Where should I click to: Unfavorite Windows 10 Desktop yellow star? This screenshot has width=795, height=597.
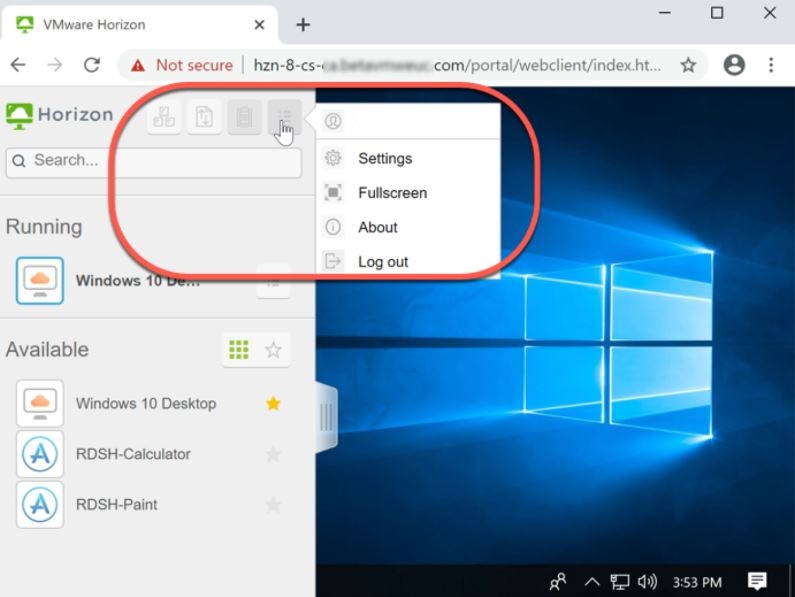point(273,404)
